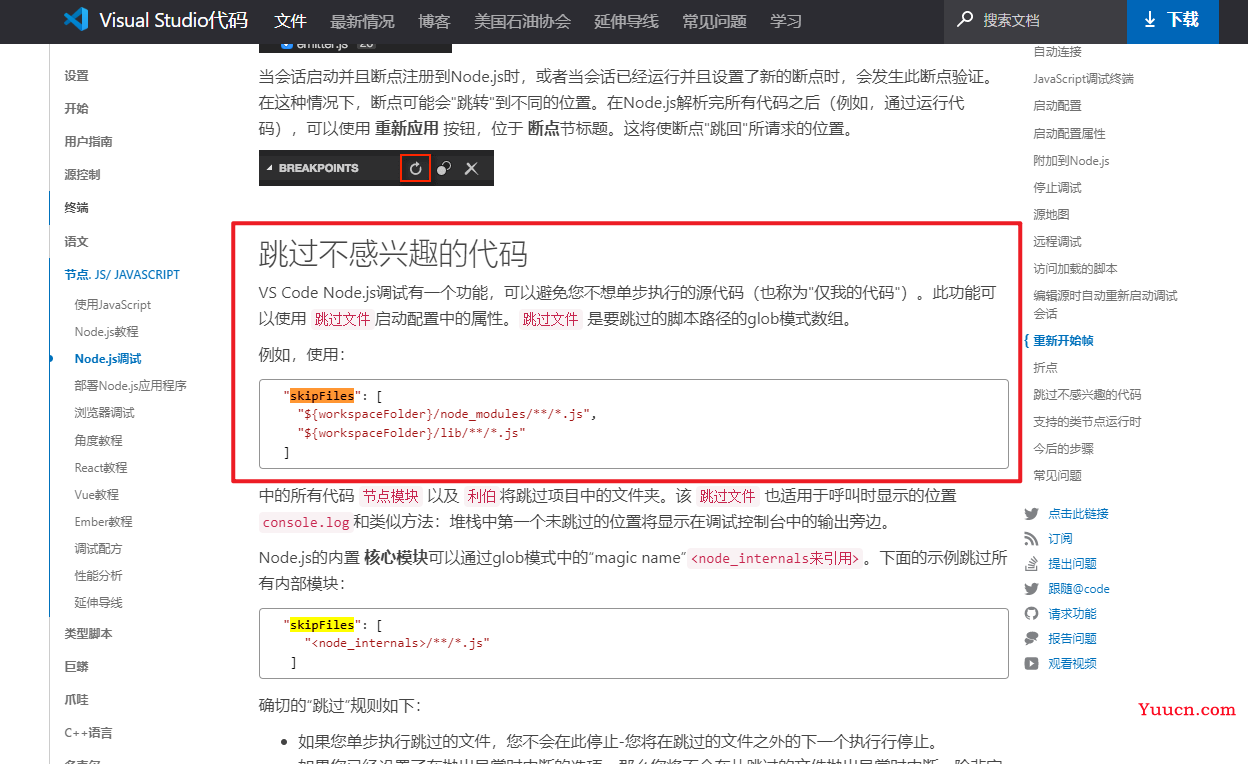Click 点击此链接 tweet link
Viewport: 1248px width, 764px height.
pyautogui.click(x=1078, y=513)
